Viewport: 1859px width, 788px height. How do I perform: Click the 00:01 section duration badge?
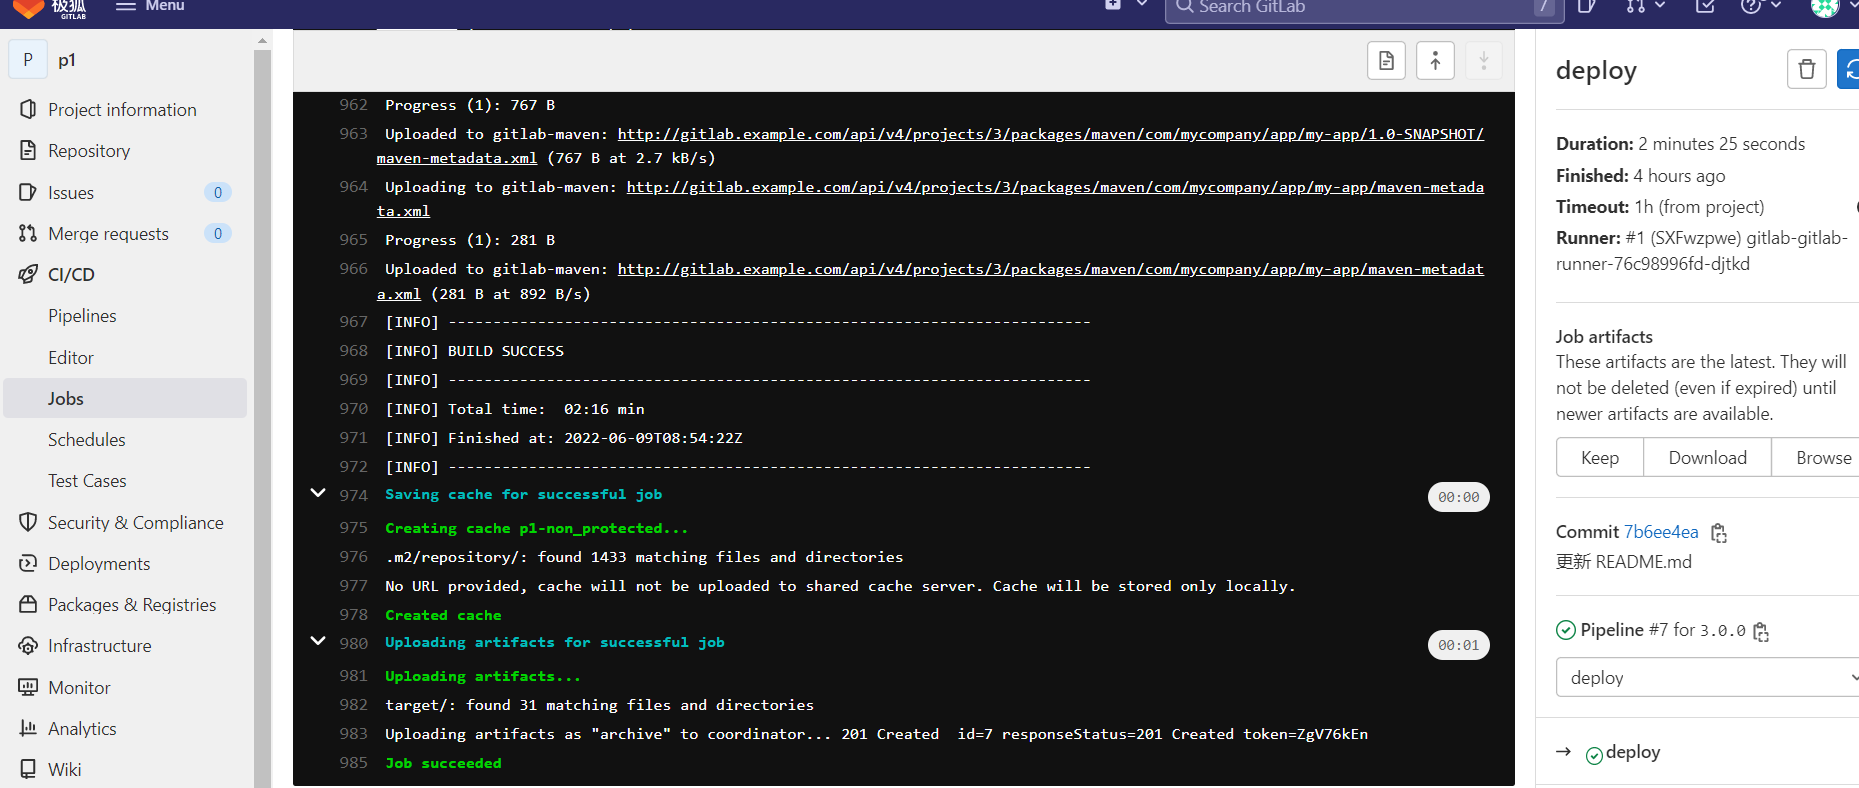coord(1458,645)
